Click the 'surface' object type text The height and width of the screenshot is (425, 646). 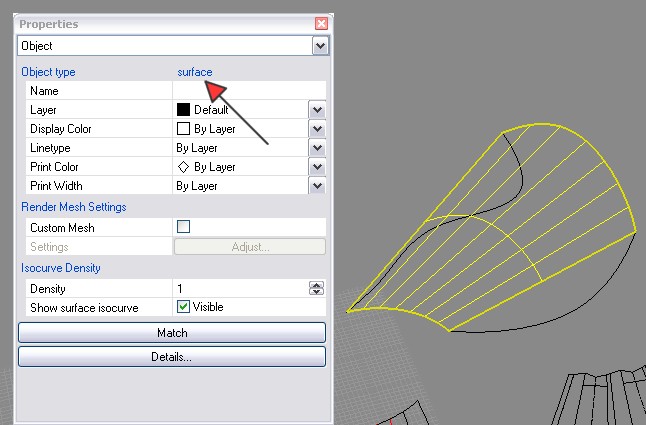(x=195, y=72)
